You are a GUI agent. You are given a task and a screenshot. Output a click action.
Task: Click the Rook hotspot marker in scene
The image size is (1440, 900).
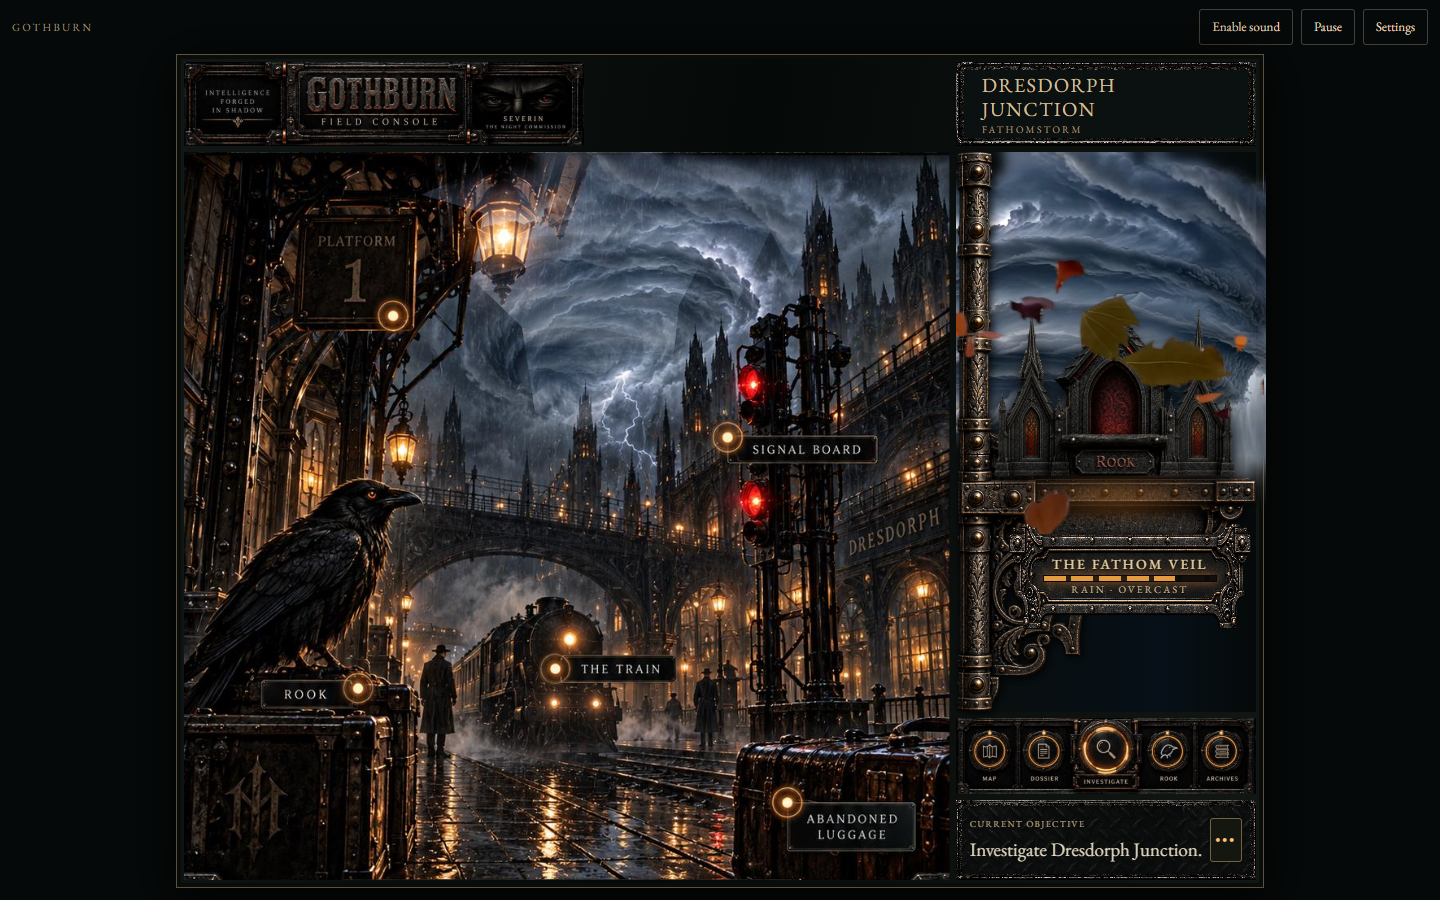[x=358, y=688]
